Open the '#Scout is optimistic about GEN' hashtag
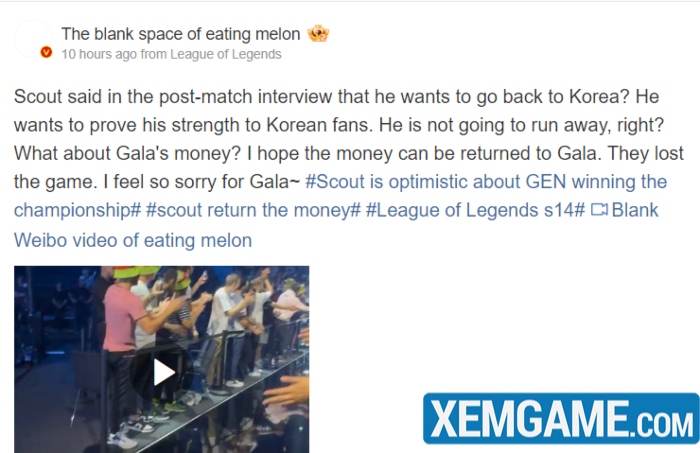This screenshot has height=453, width=700. pos(486,182)
